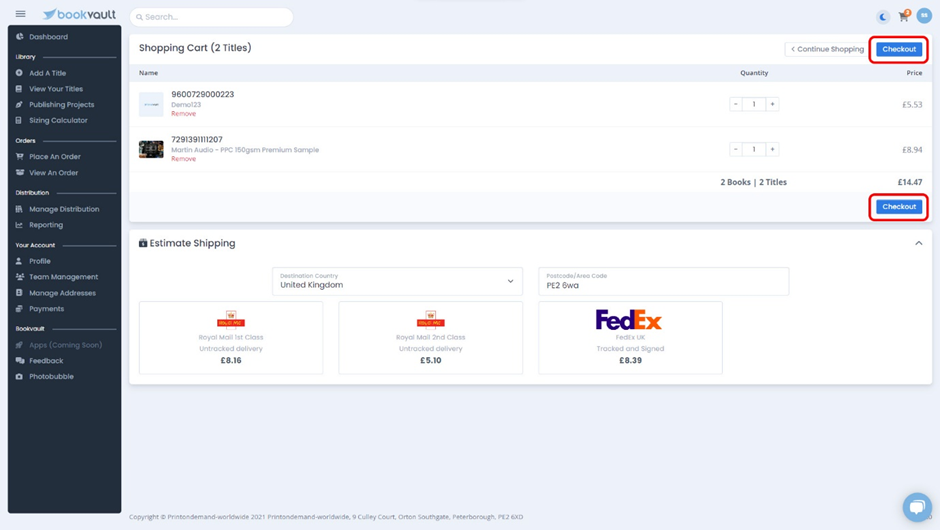Click the Sizing Calculator icon

pos(19,121)
